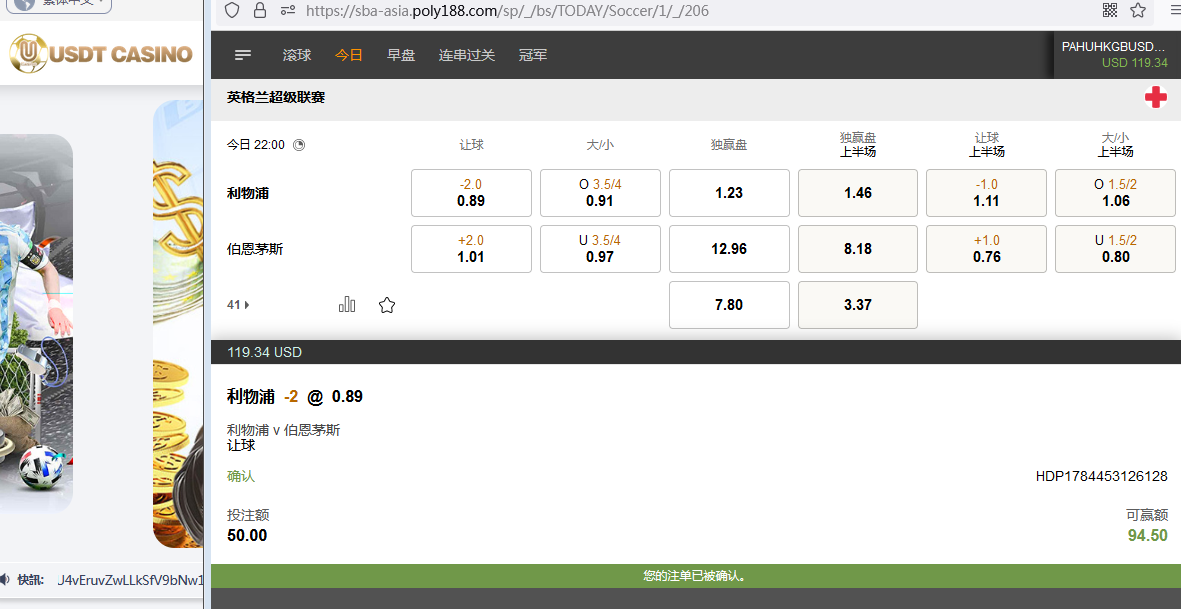Click the USDT CASINO logo

[x=101, y=54]
